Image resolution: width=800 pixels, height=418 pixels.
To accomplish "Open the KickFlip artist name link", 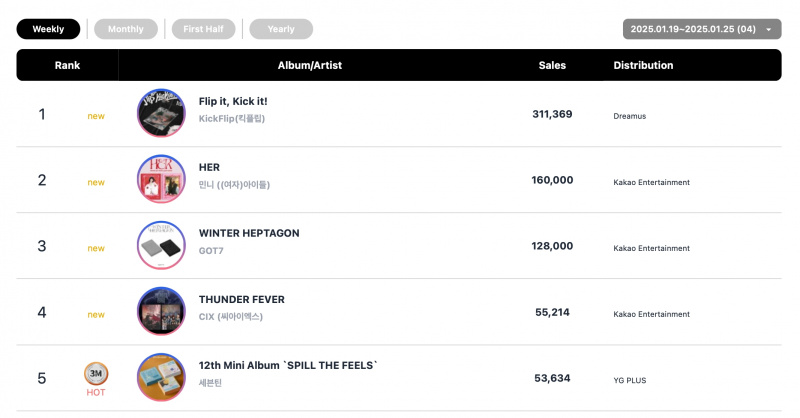I will pos(232,118).
